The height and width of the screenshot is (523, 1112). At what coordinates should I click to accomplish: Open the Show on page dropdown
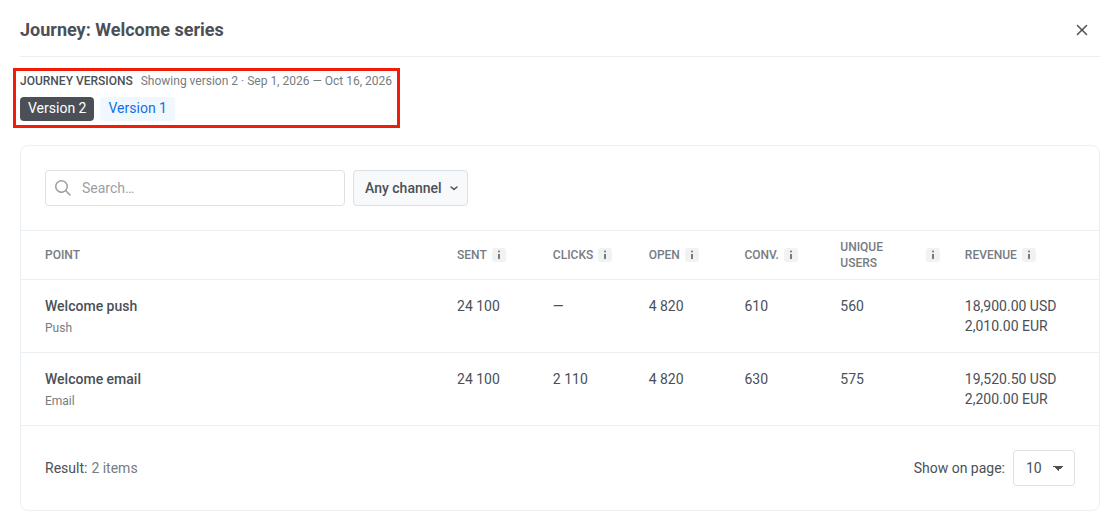pos(1044,468)
